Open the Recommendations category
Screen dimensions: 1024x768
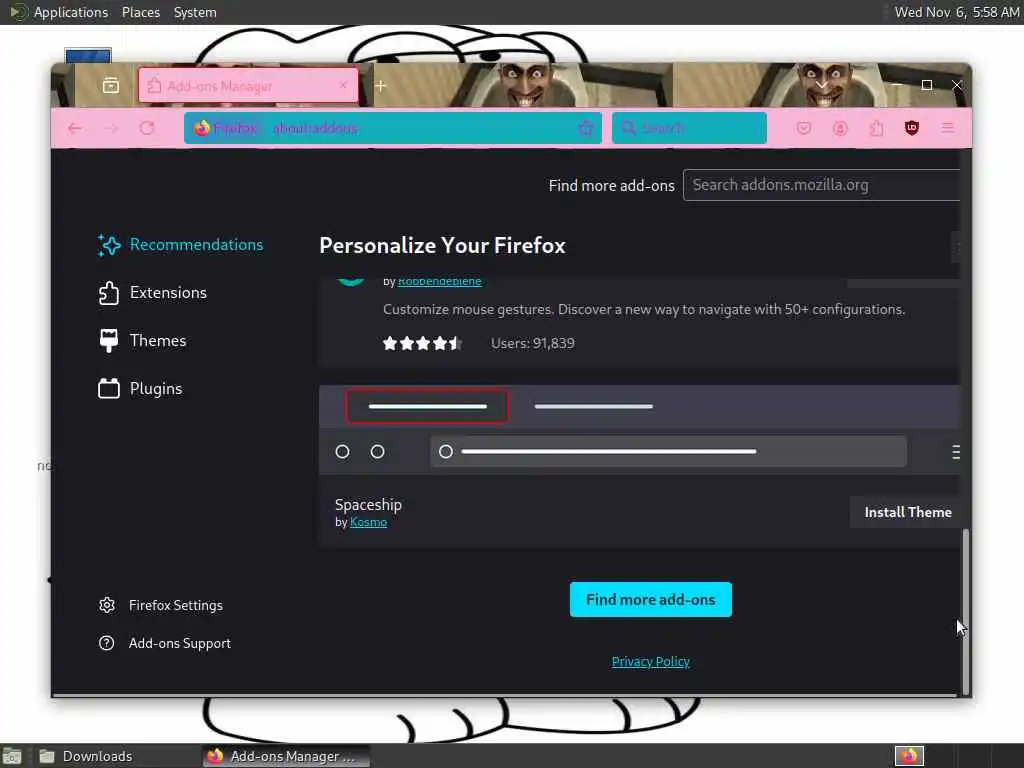click(180, 245)
